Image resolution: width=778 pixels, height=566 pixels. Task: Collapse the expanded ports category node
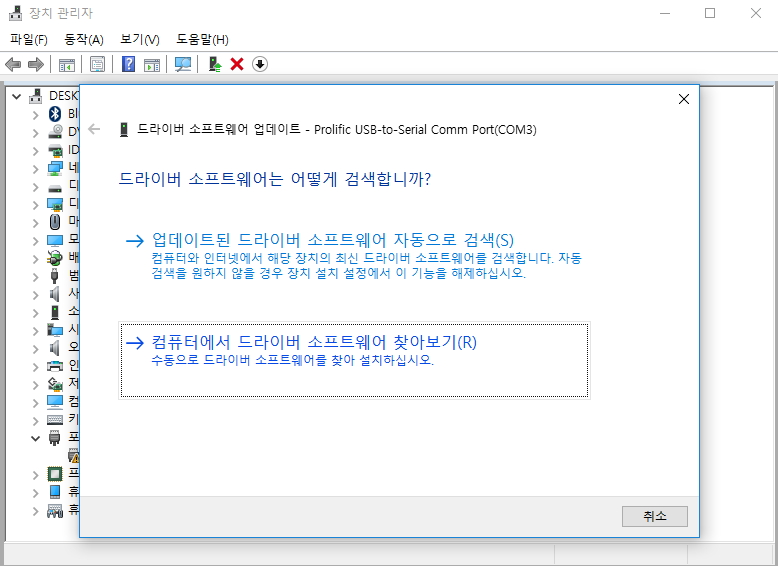[x=36, y=438]
